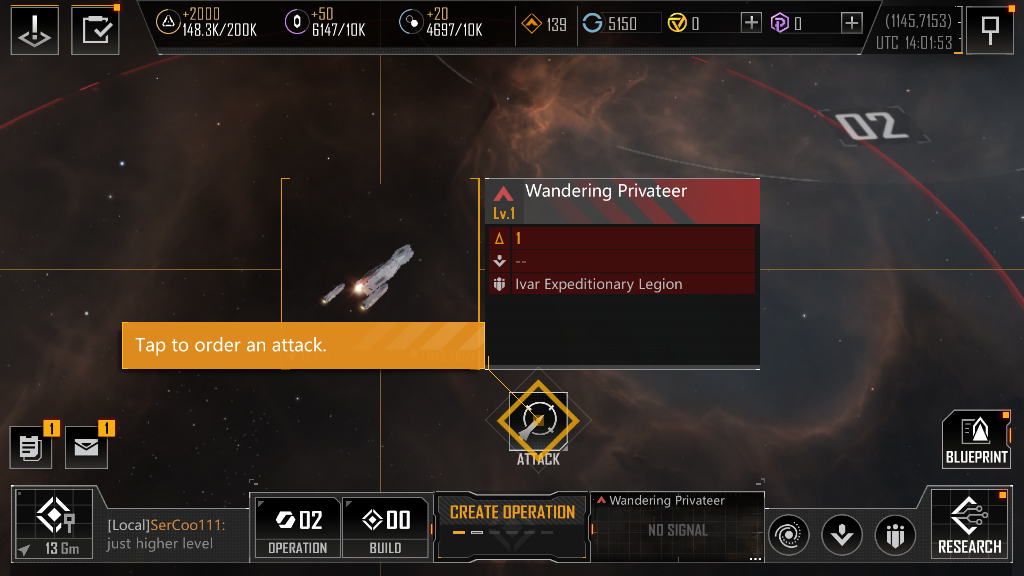Image resolution: width=1024 pixels, height=576 pixels.
Task: Switch to the Build 00 tab
Action: (x=385, y=528)
